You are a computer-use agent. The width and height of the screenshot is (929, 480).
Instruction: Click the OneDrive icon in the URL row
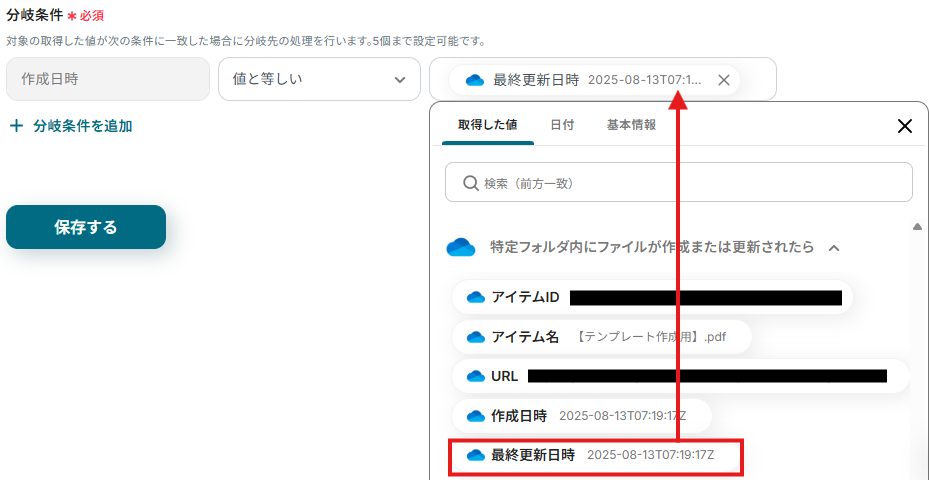point(476,376)
